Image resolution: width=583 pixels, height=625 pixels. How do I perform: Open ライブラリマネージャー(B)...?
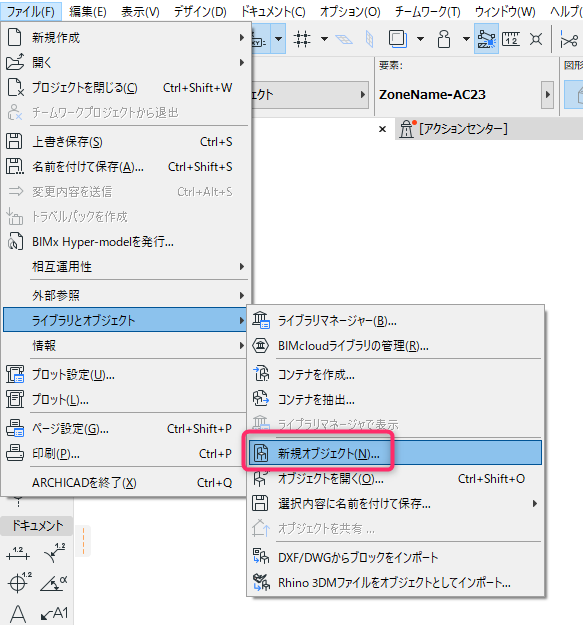[395, 321]
